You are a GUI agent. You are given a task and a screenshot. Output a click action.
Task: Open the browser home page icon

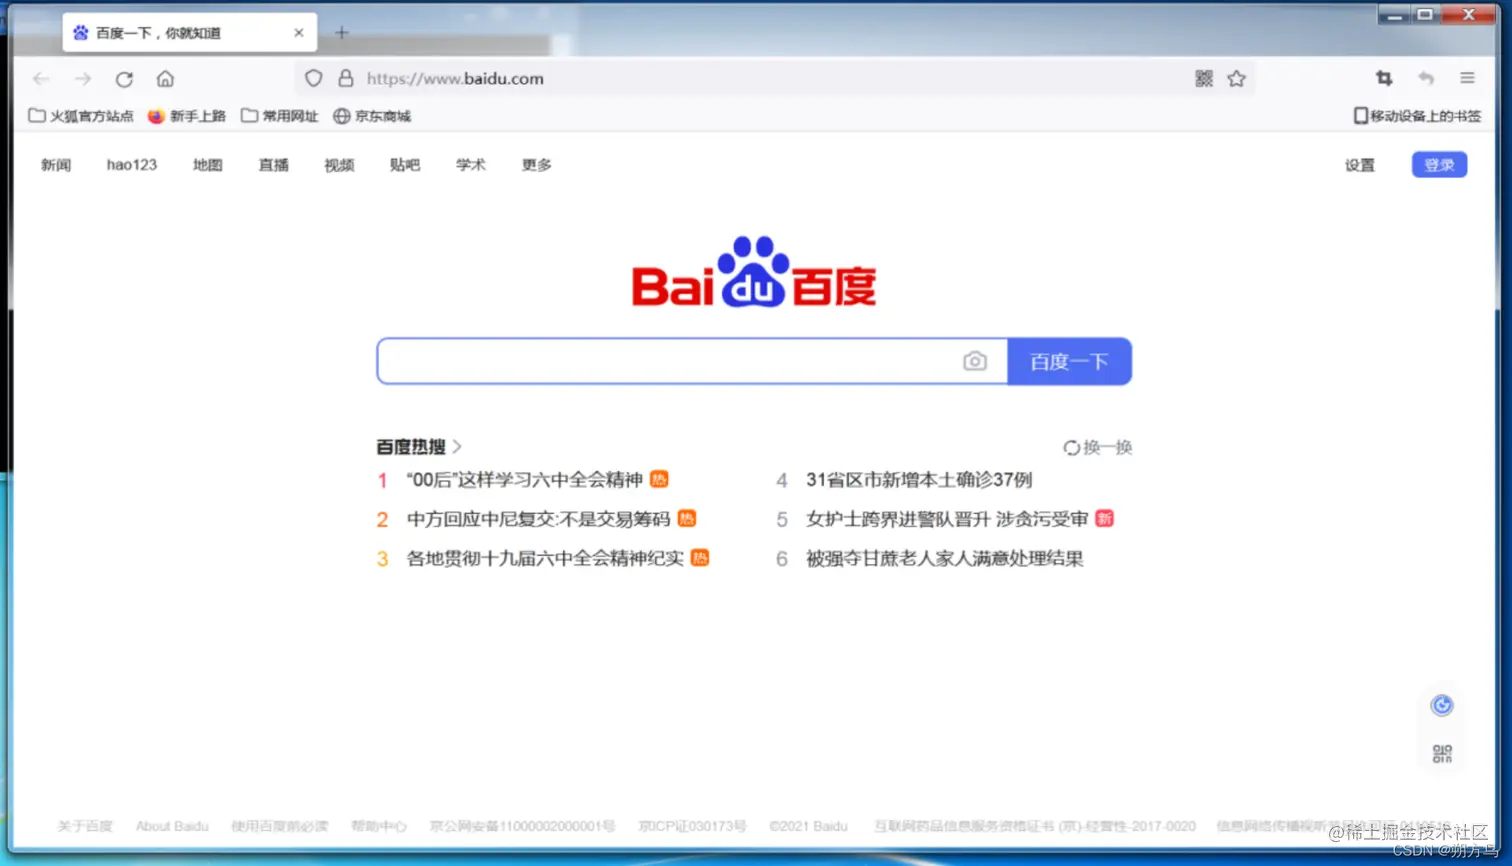tap(165, 79)
